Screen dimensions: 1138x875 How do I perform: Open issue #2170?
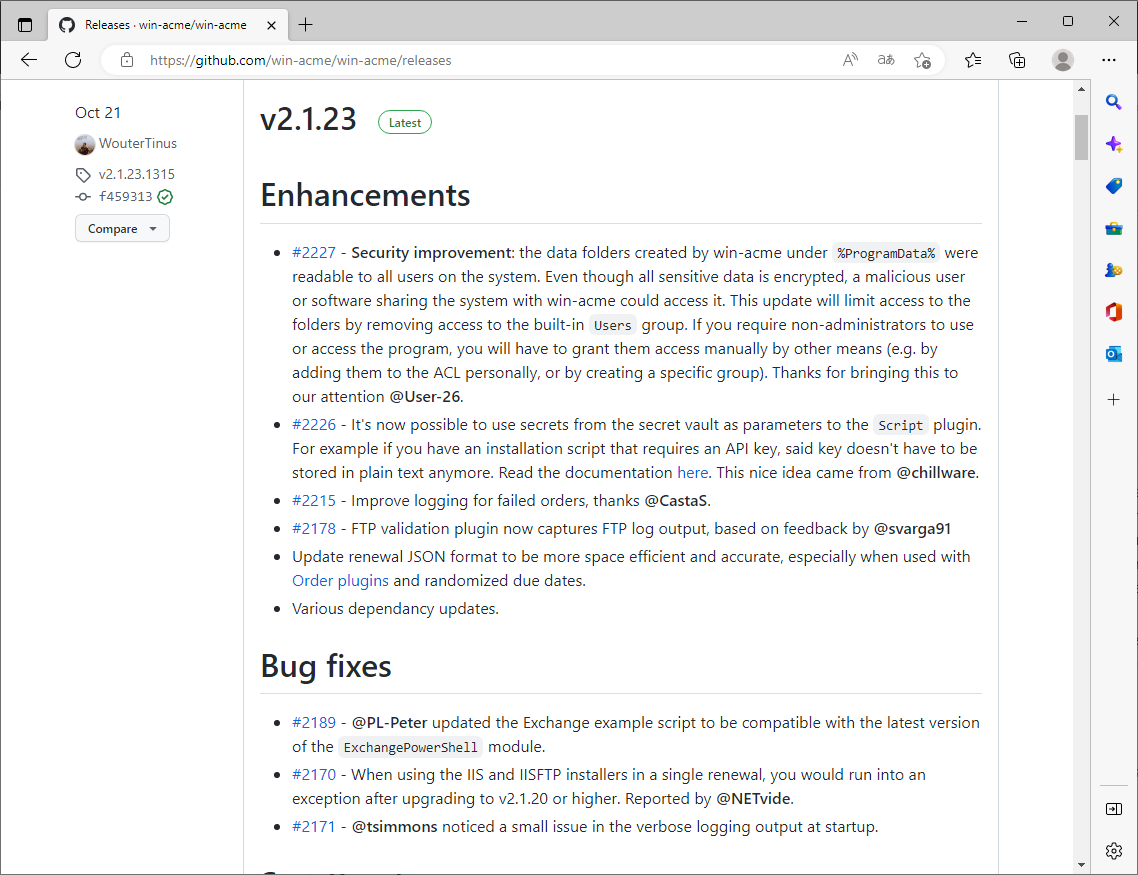tap(314, 775)
